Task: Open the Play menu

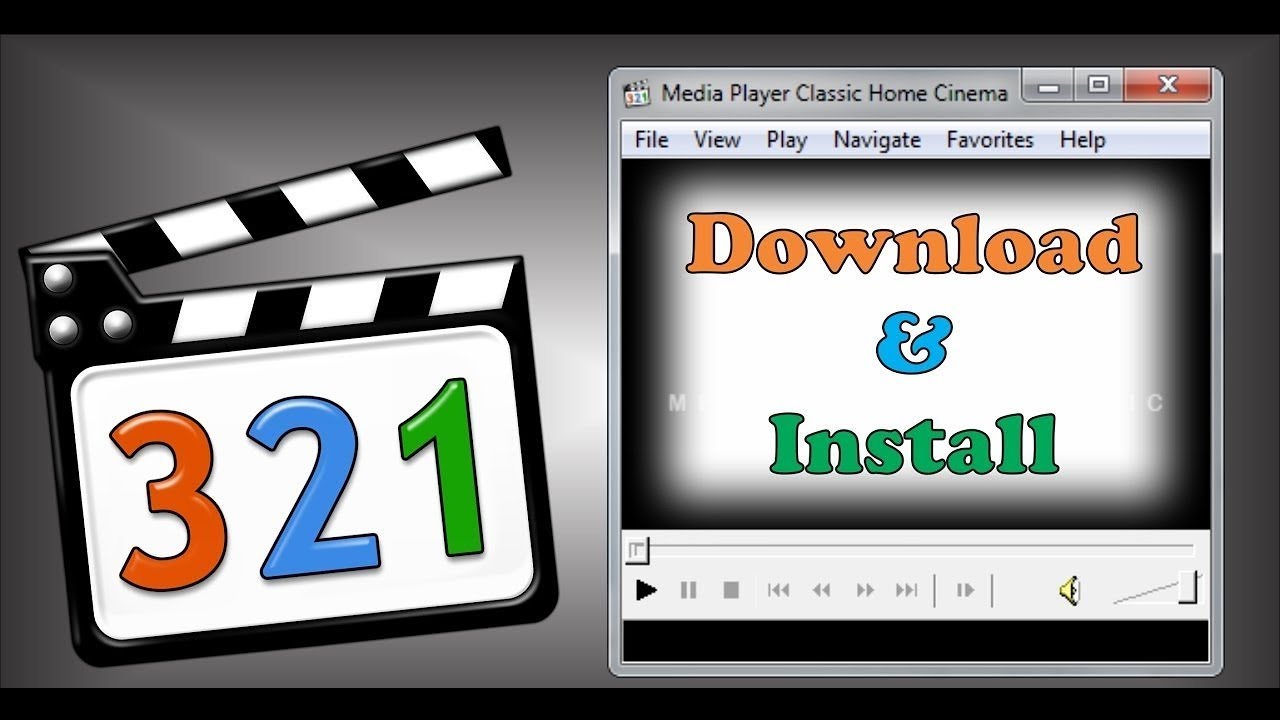Action: pyautogui.click(x=787, y=140)
